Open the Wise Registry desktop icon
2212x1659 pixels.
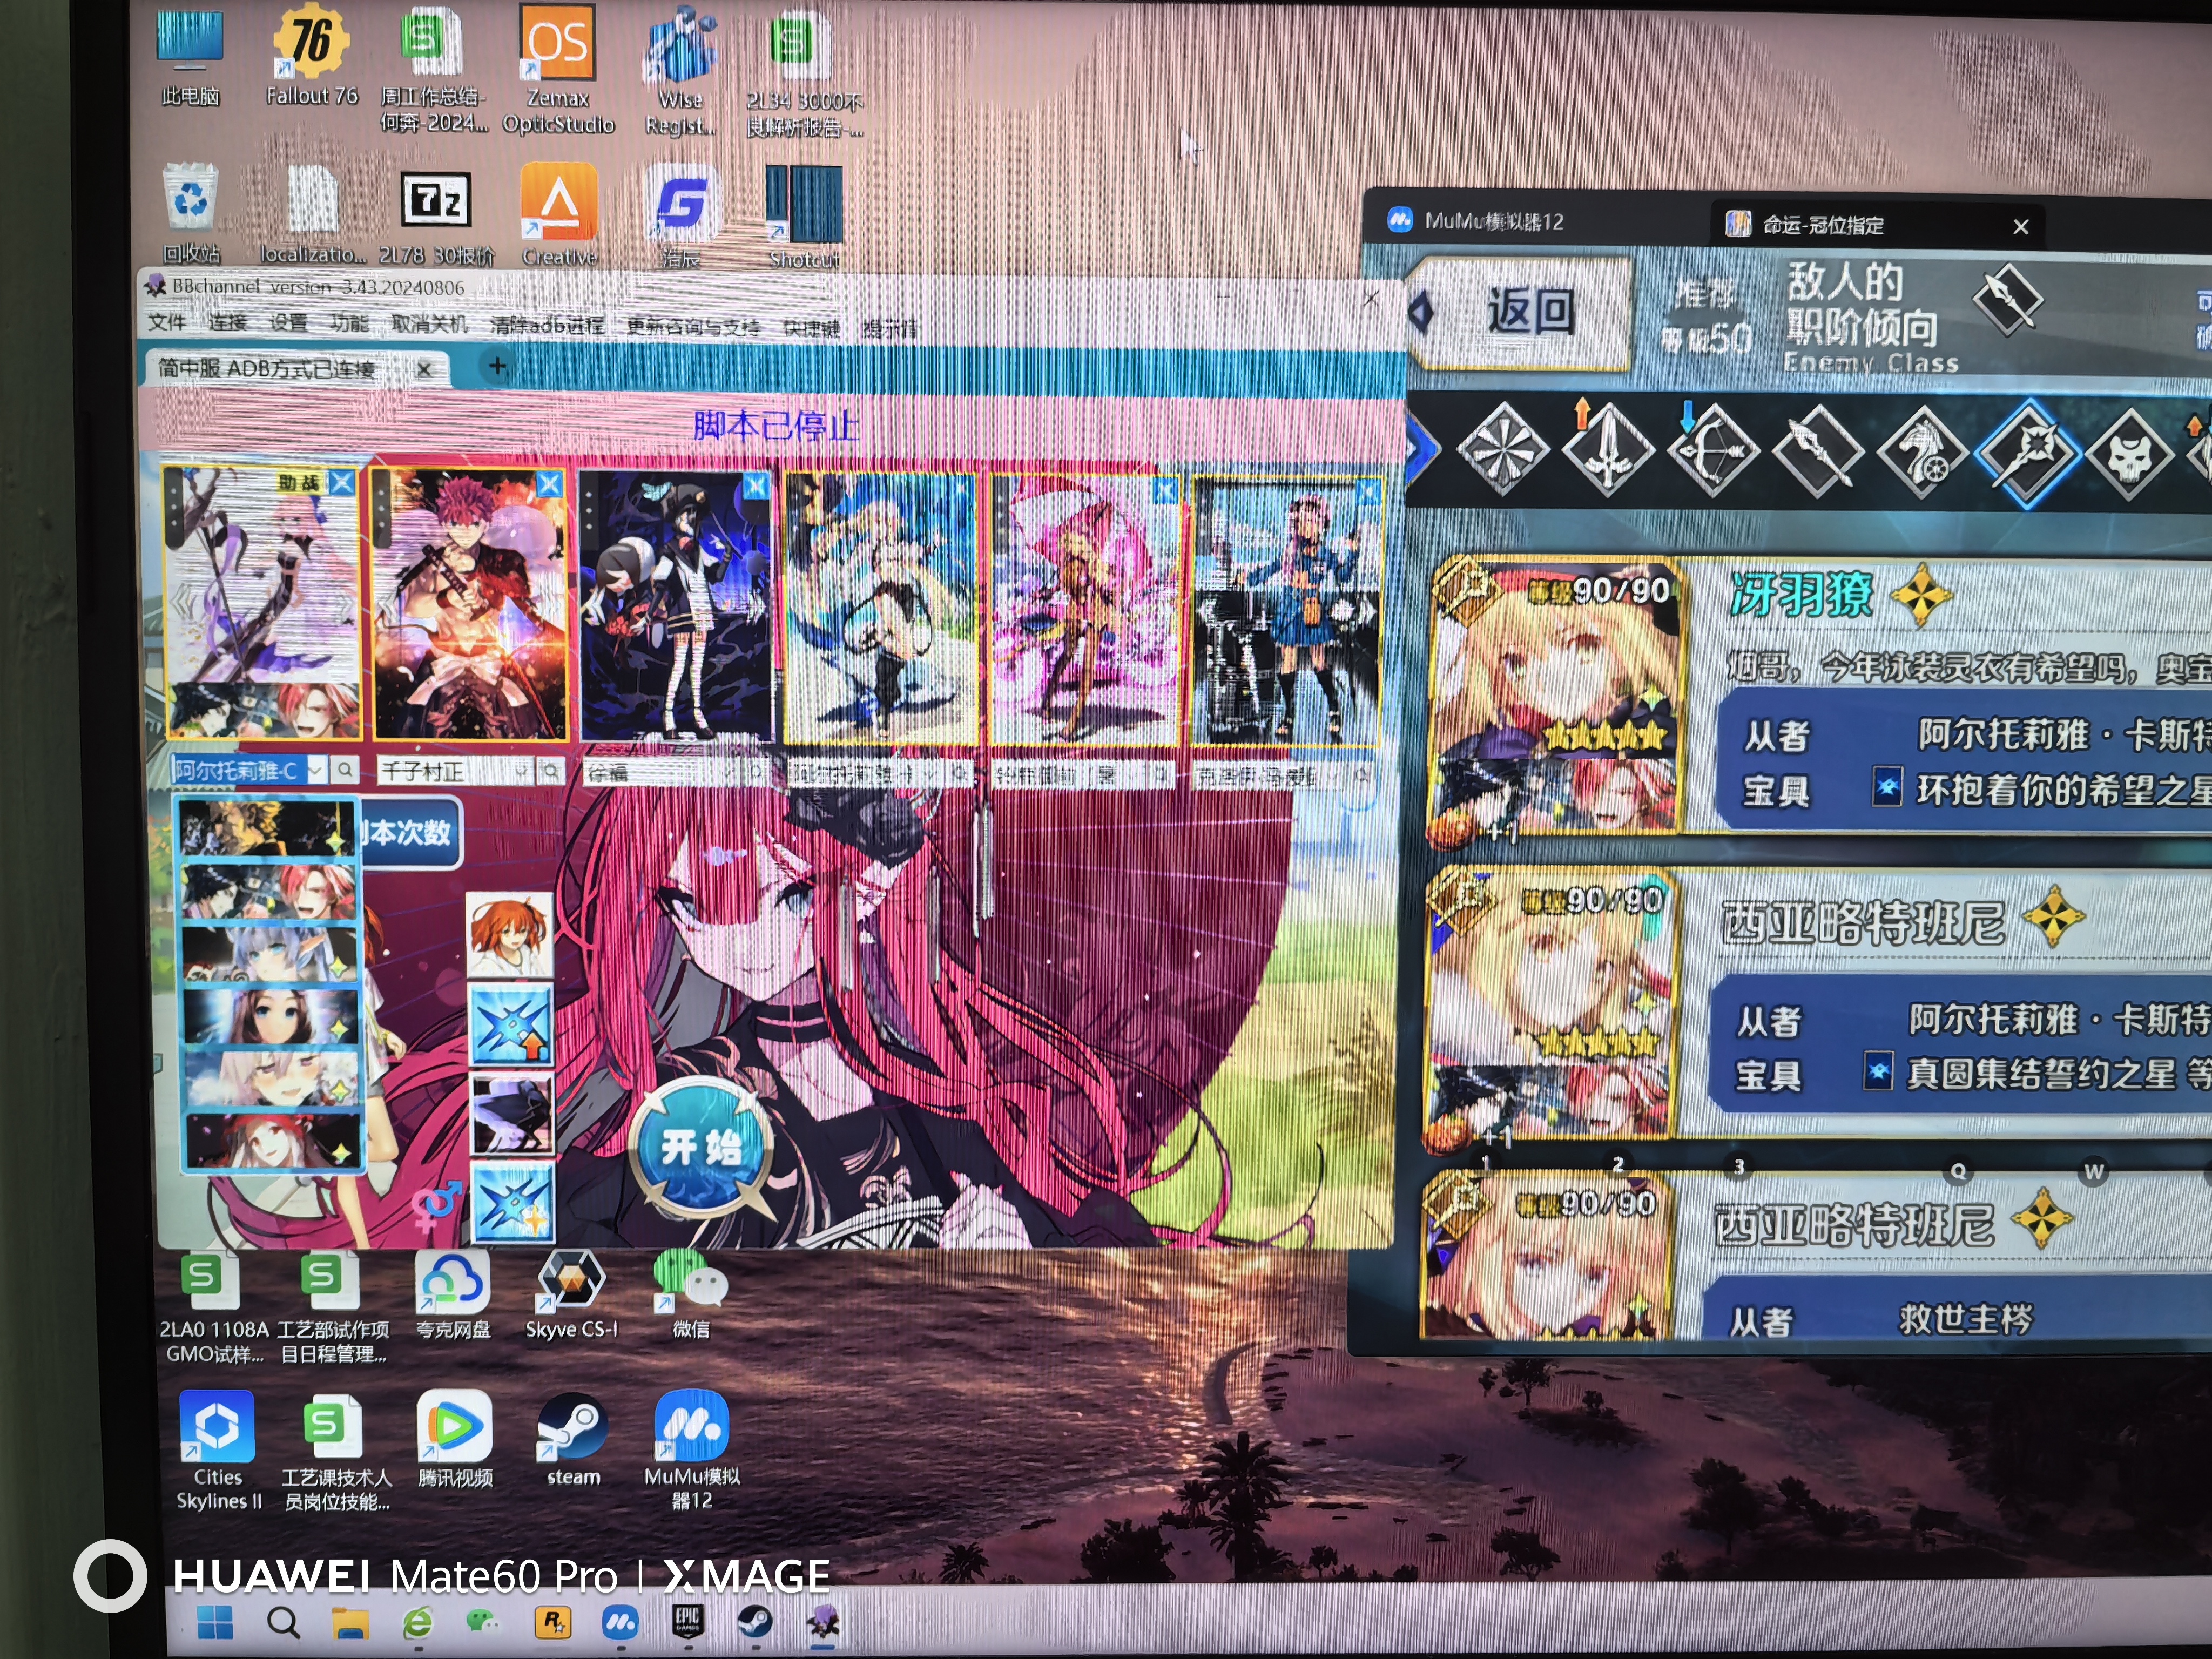681,70
